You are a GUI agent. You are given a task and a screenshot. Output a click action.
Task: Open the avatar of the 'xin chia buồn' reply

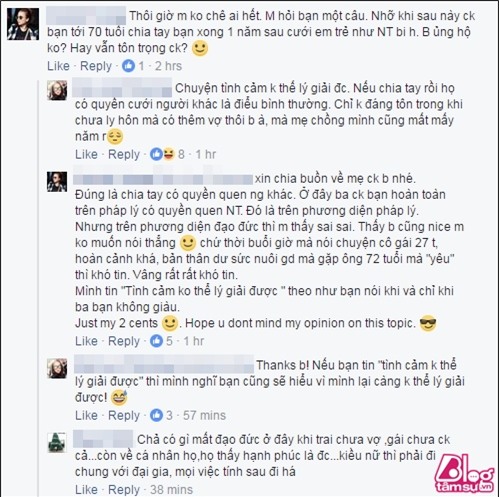pos(57,182)
